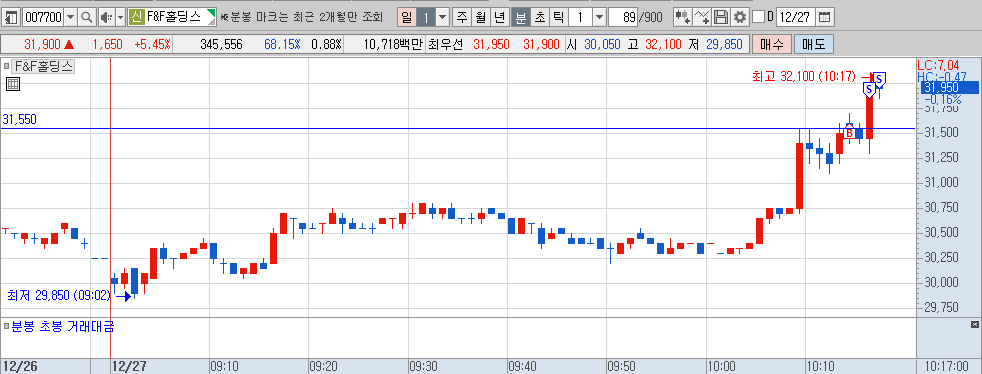Click the add line indicator icon

pos(703,17)
